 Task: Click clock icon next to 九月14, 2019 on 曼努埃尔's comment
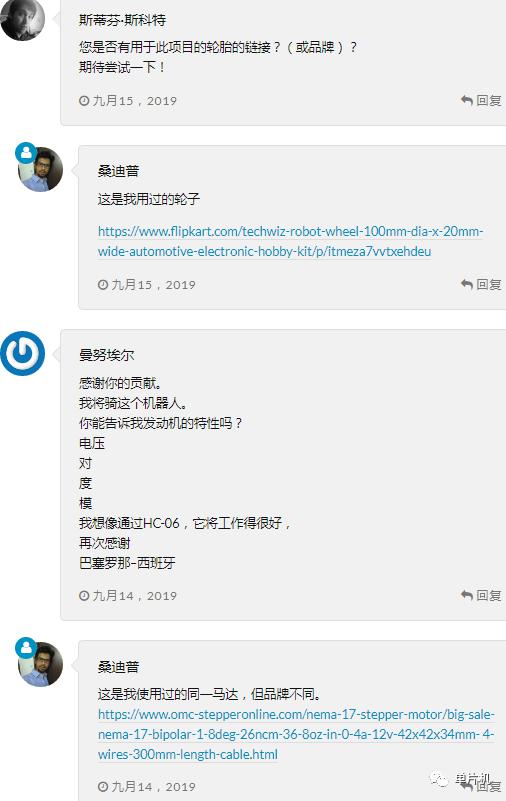[x=84, y=596]
